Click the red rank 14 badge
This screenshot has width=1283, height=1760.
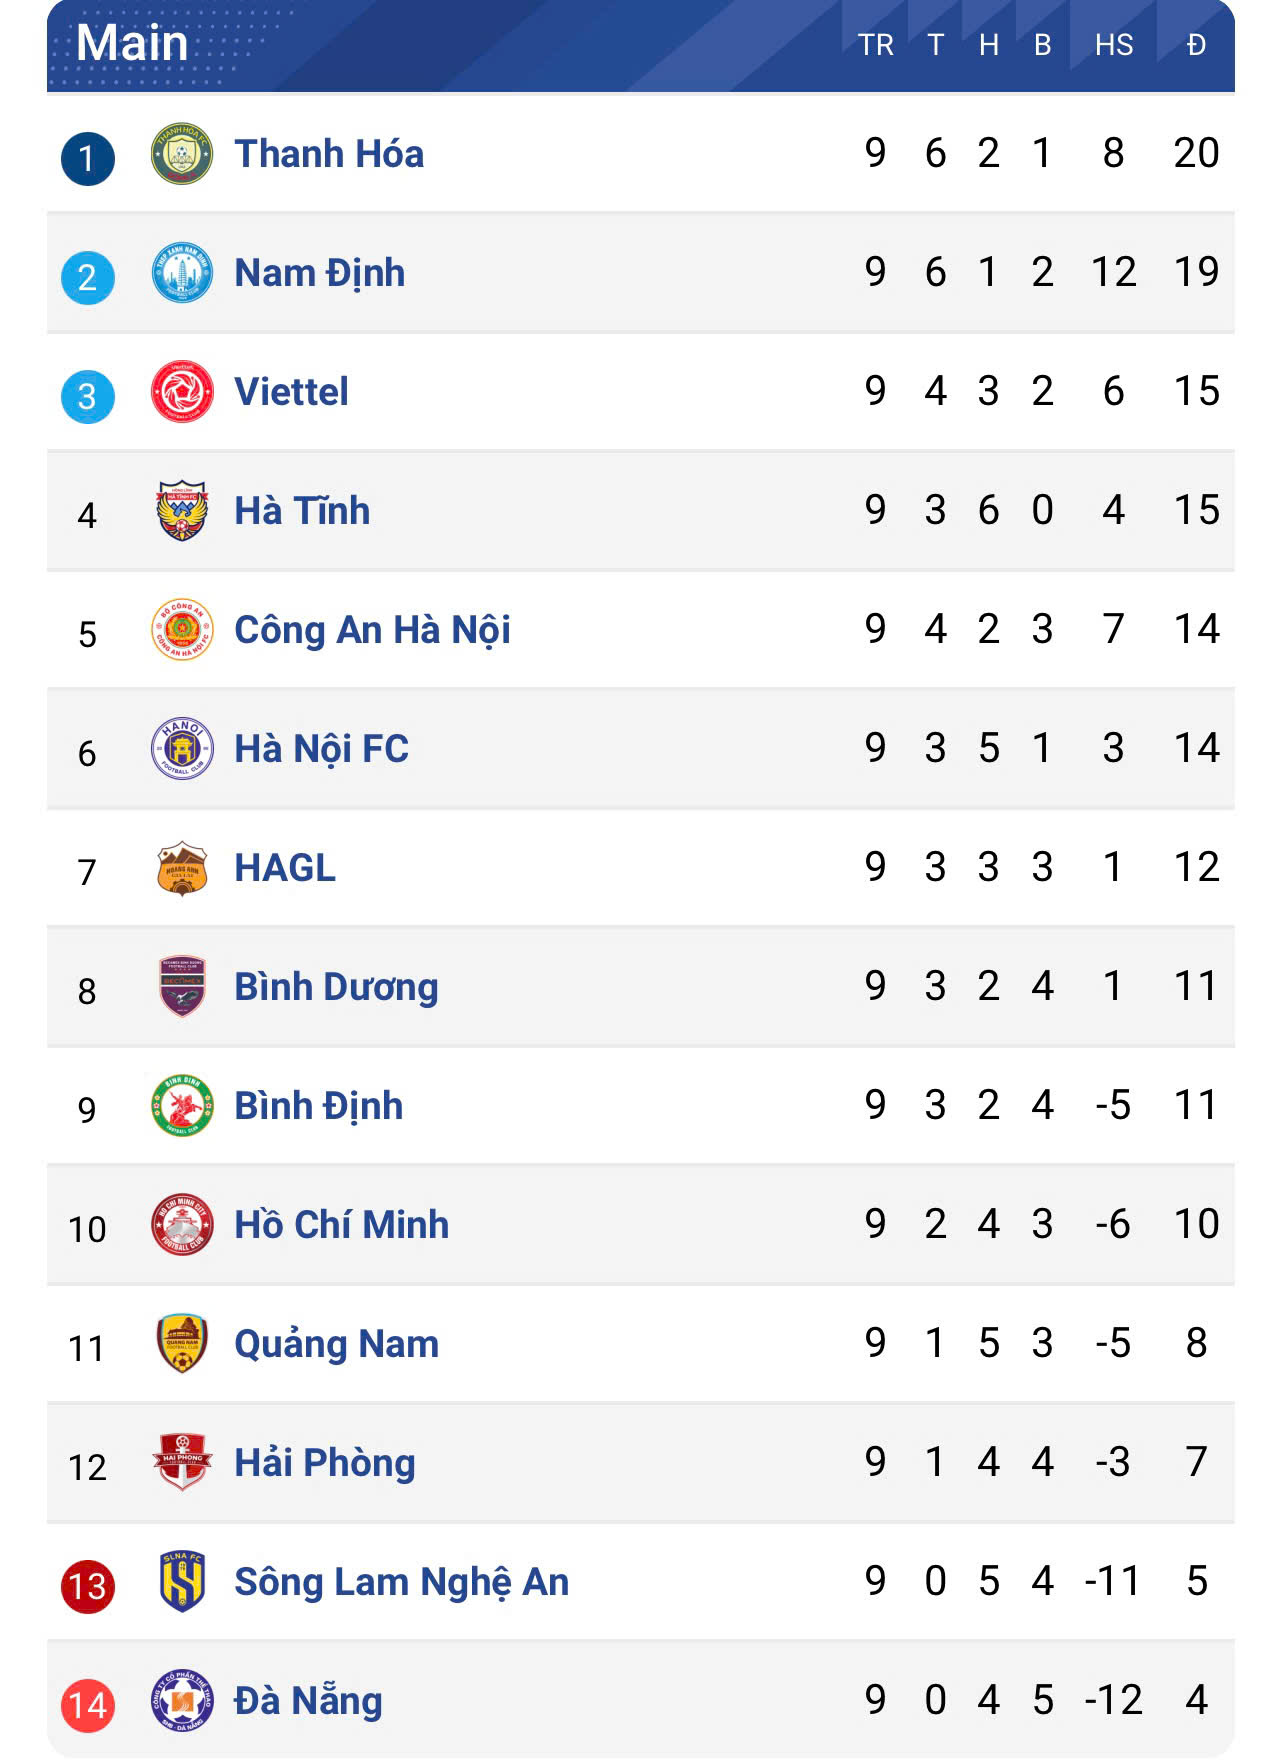[x=88, y=1705]
